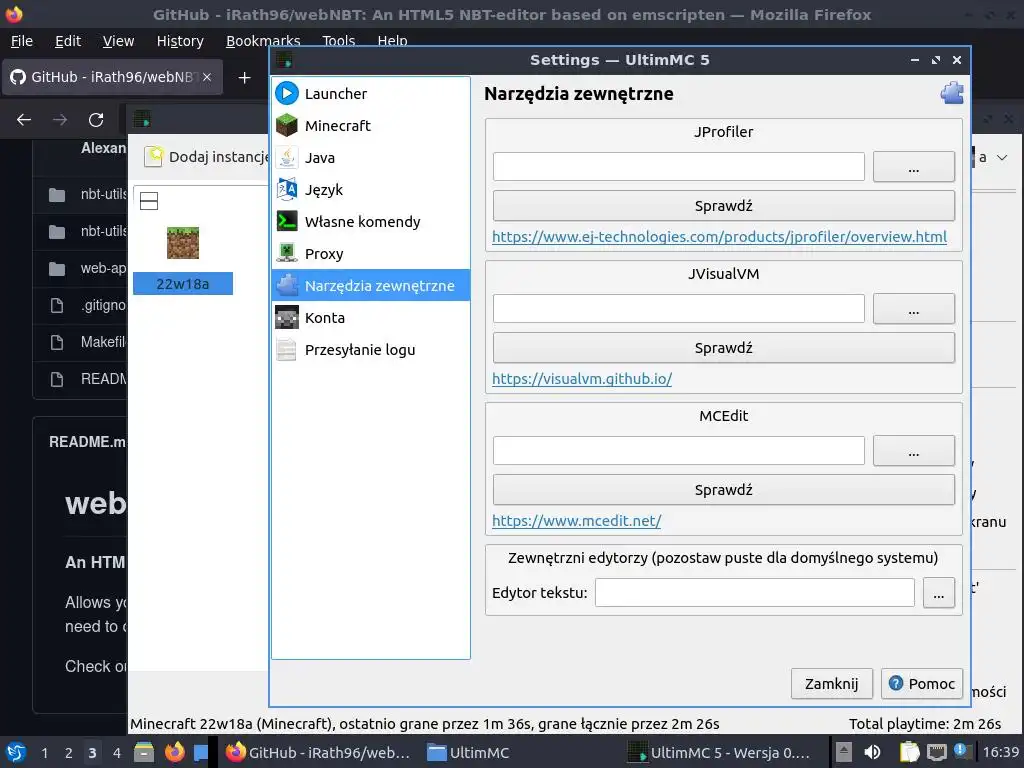
Task: Go forward in Firefox
Action: (x=60, y=120)
